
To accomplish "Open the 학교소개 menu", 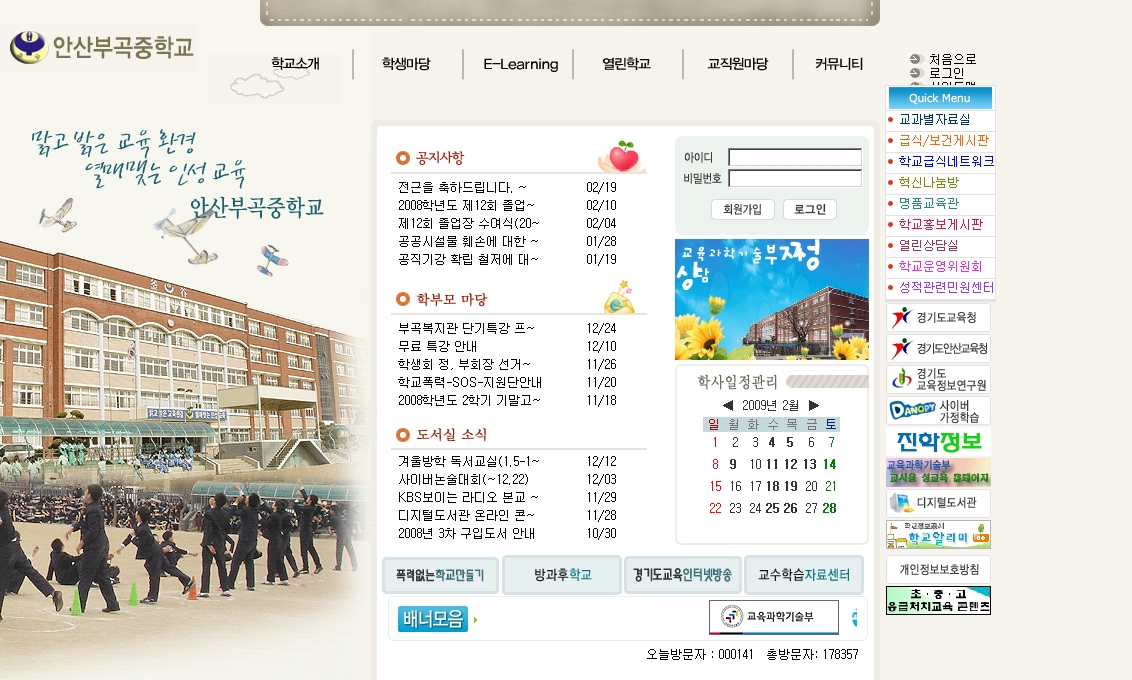I will coord(295,64).
